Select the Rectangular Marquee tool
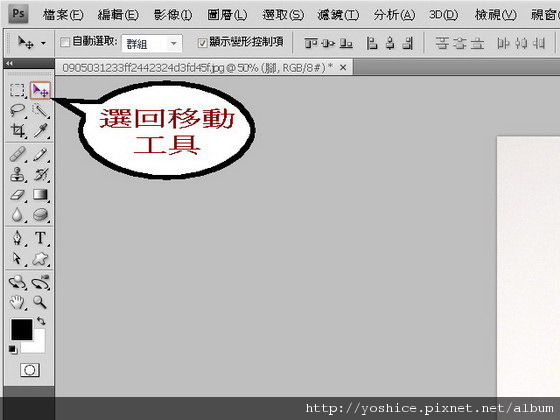 [x=17, y=90]
